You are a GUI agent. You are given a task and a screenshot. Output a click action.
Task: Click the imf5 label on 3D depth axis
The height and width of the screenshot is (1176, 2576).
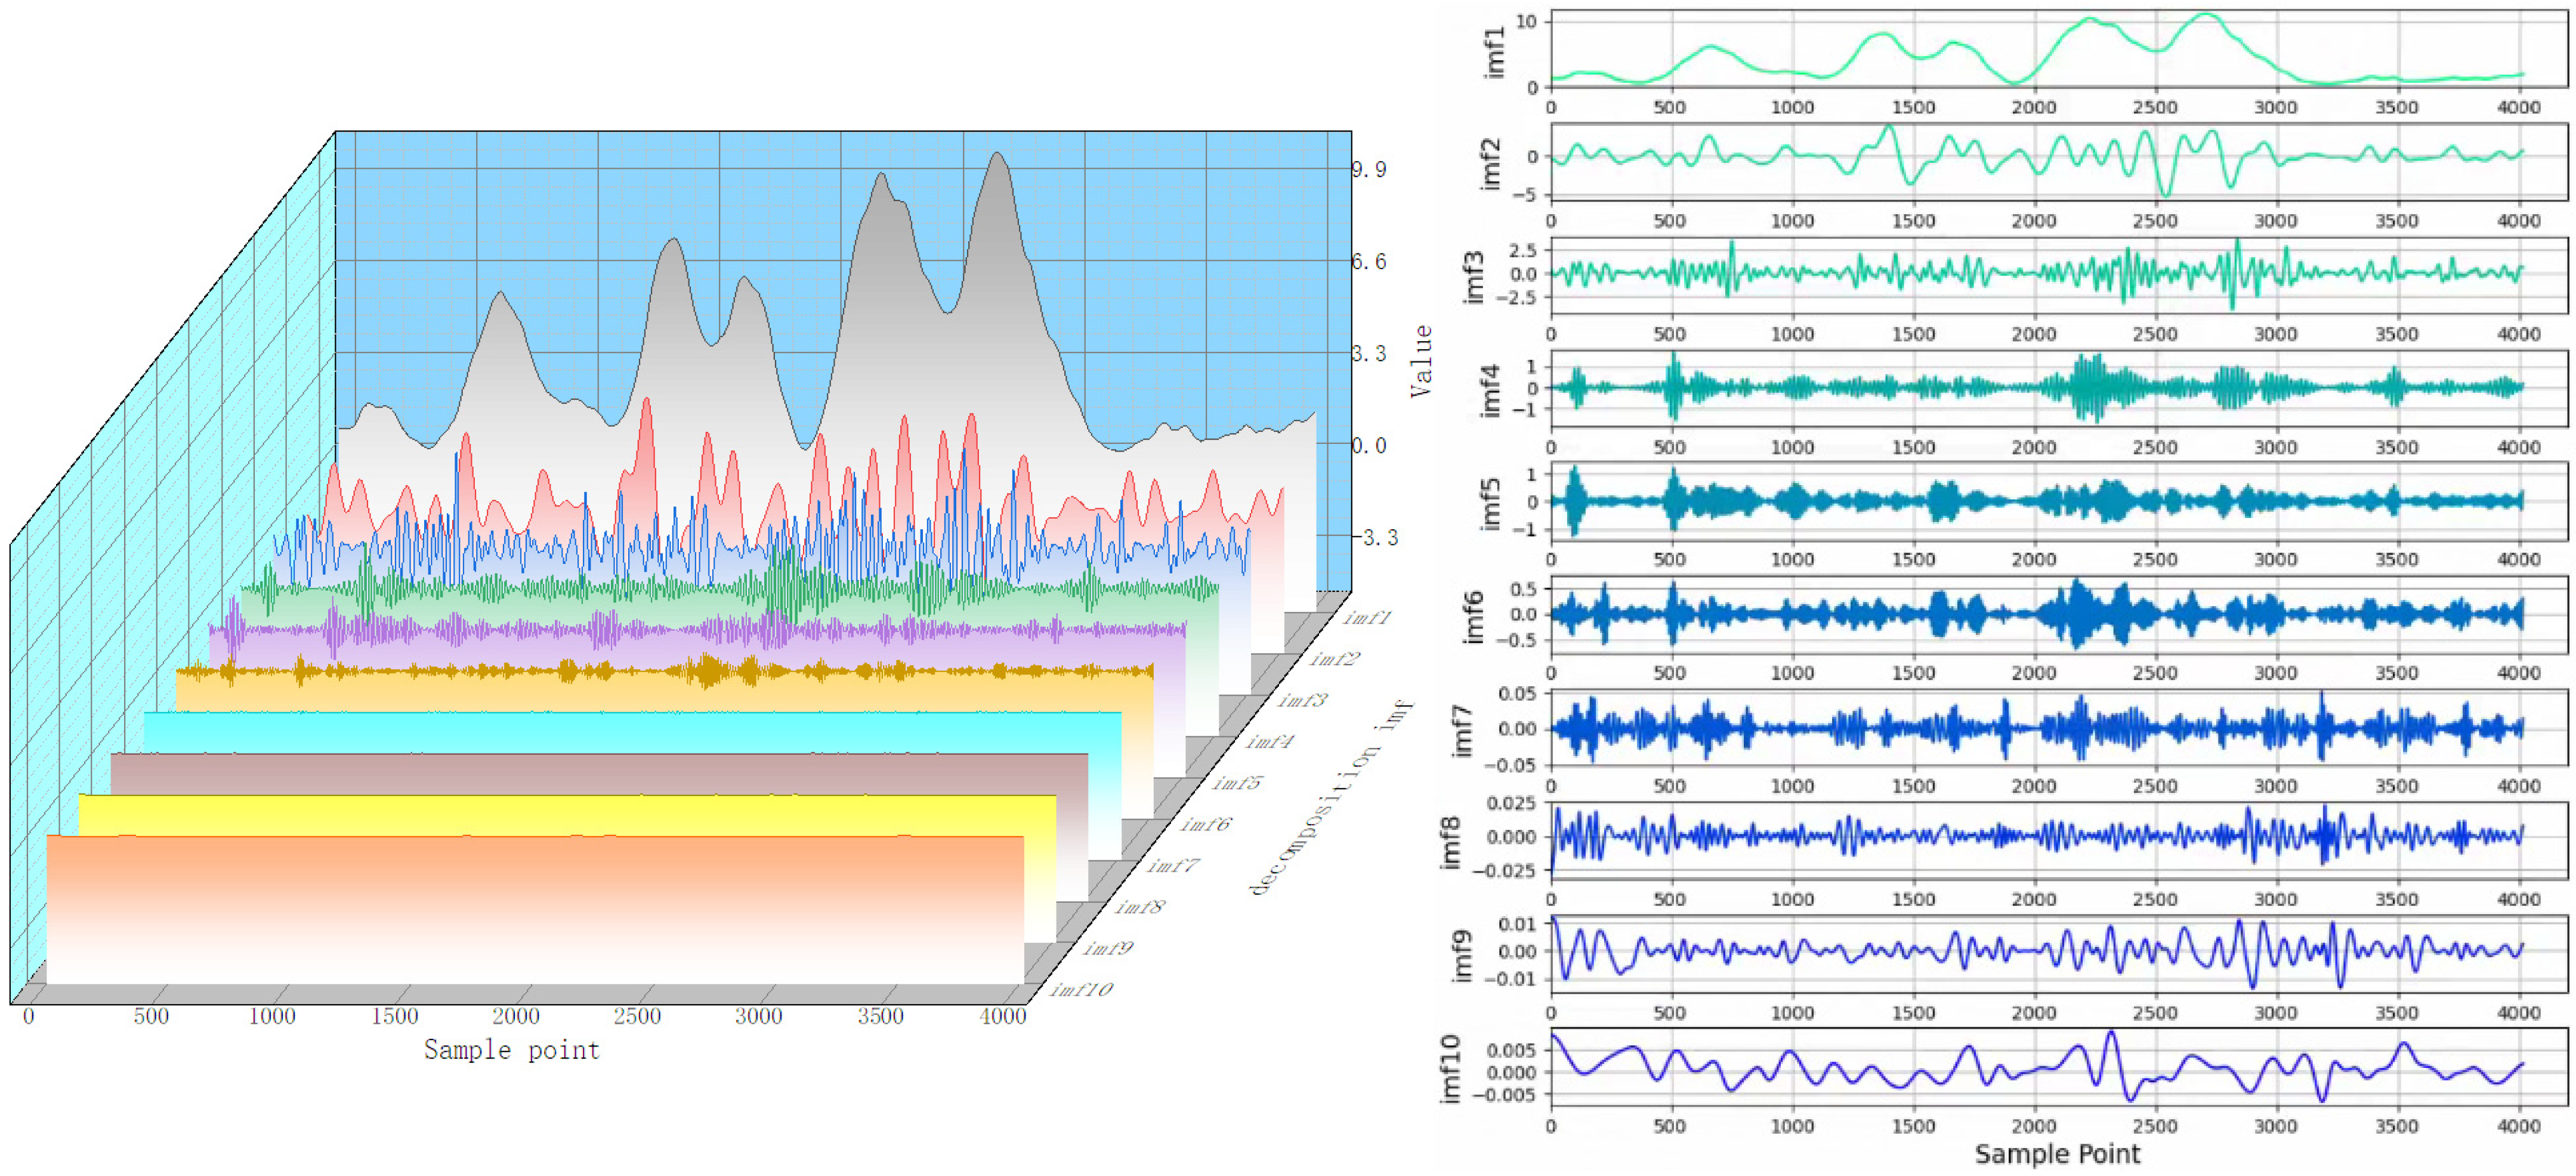(1237, 783)
